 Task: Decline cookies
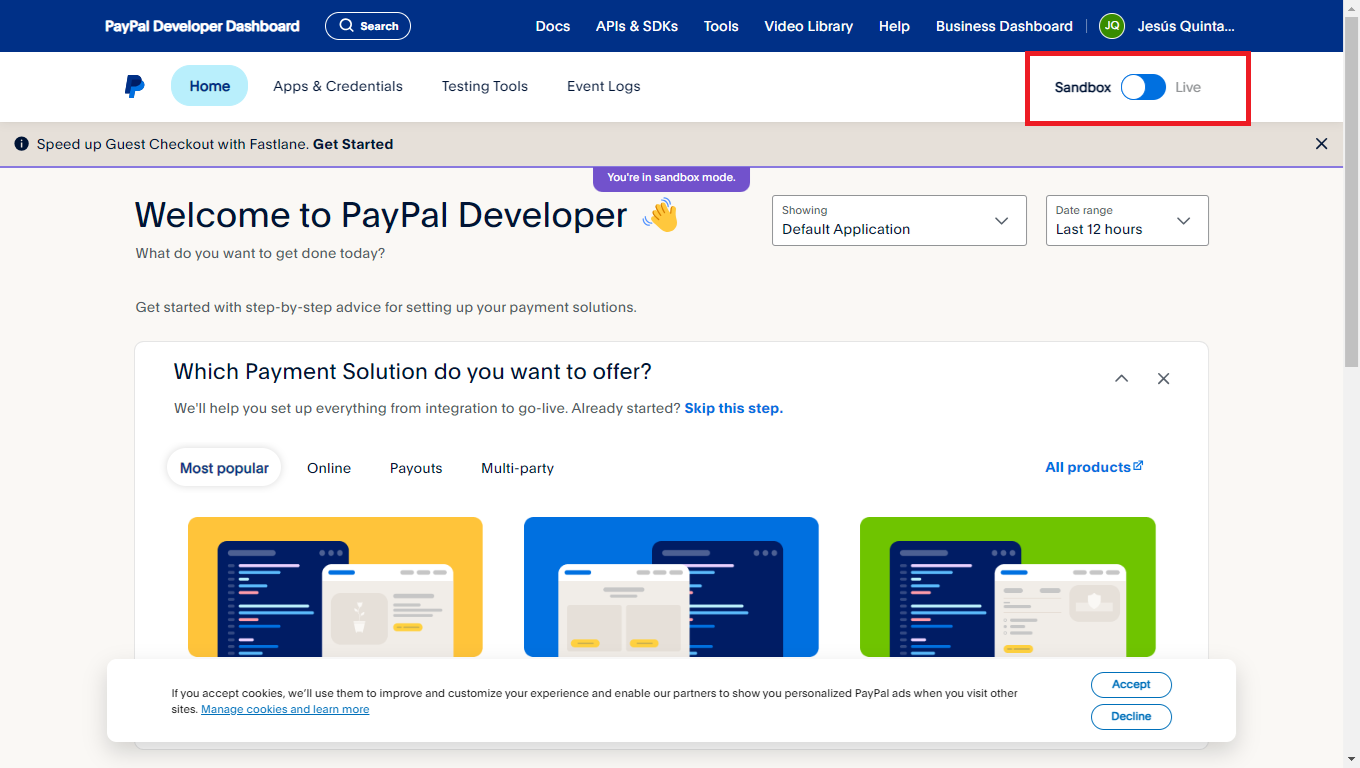(x=1131, y=716)
